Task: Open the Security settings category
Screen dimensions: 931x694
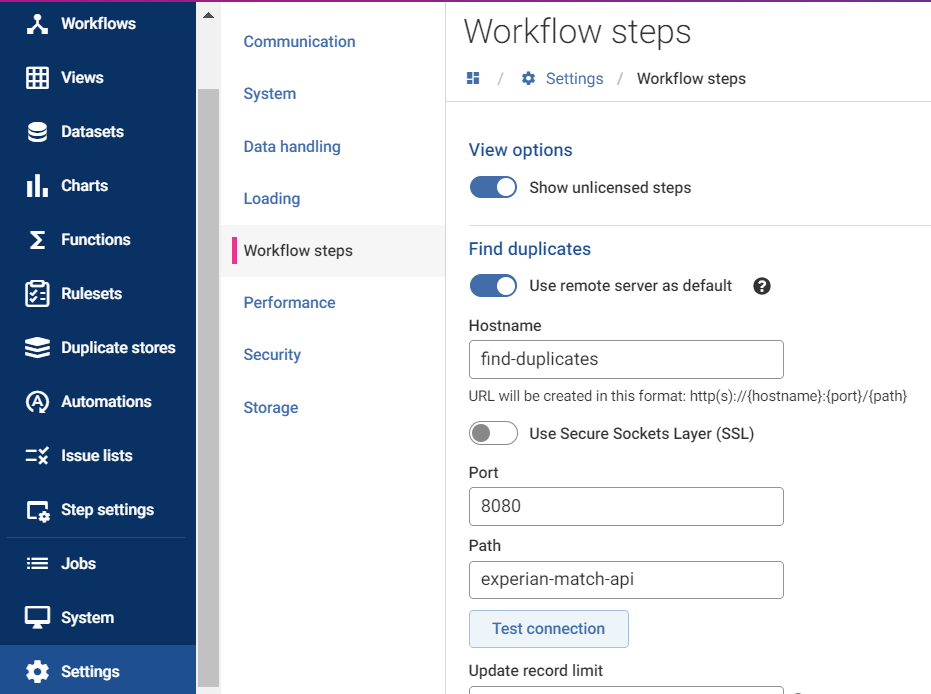Action: 272,354
